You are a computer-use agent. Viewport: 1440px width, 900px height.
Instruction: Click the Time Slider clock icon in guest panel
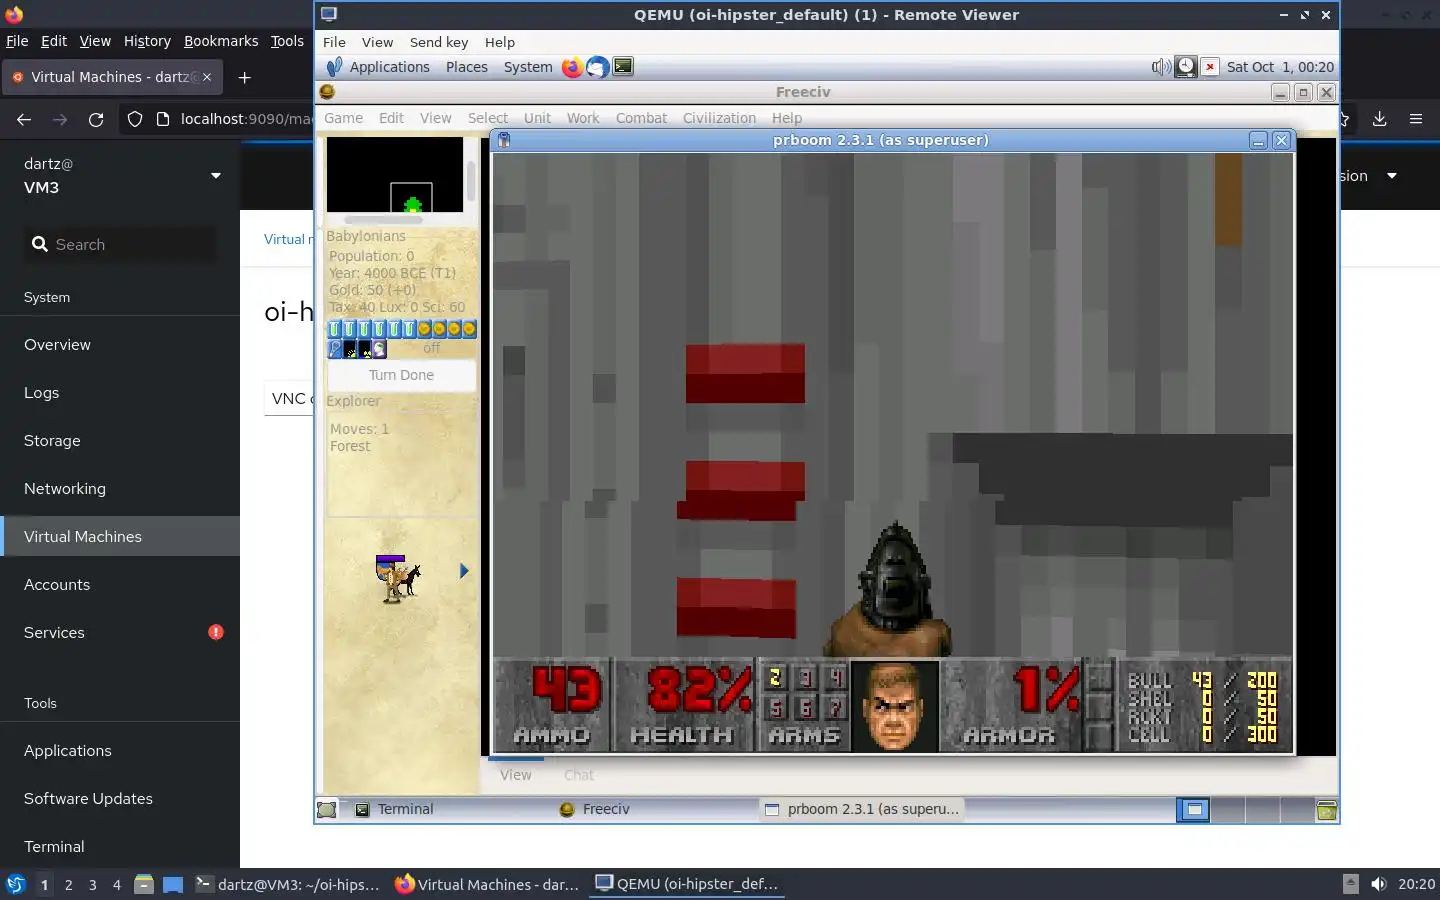pyautogui.click(x=1185, y=67)
